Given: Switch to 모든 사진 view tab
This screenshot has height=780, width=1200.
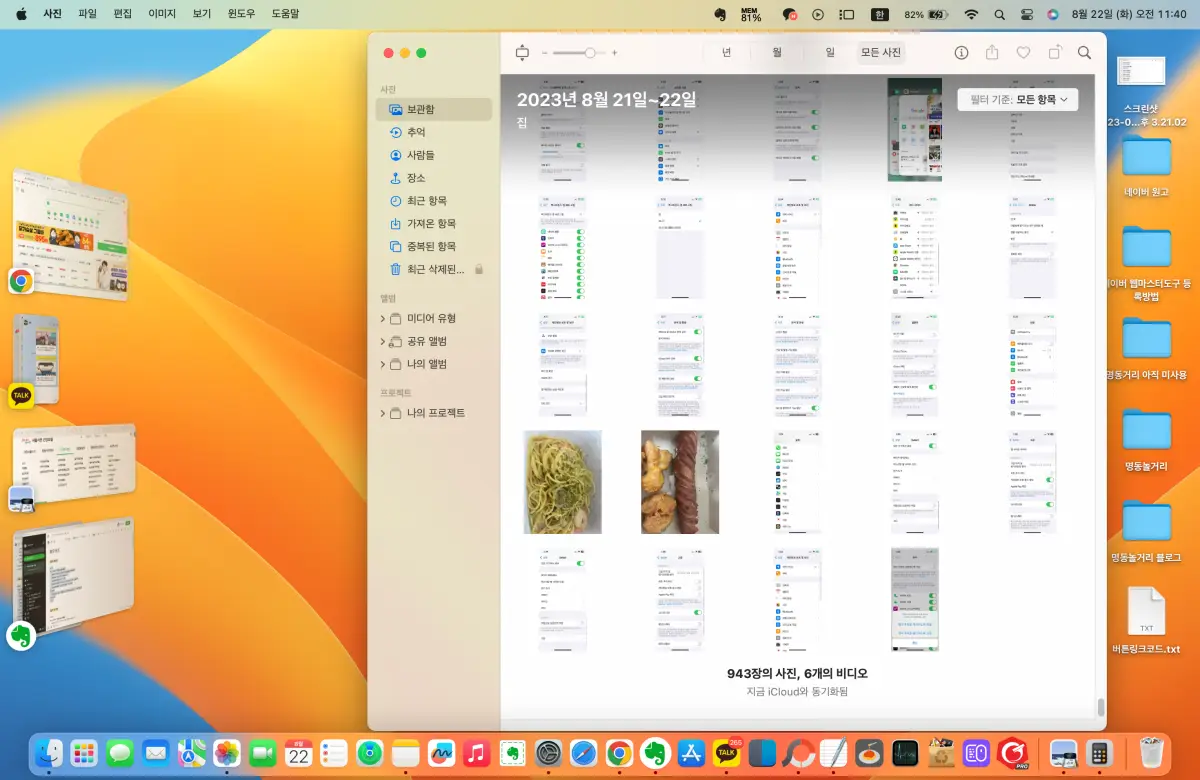Looking at the screenshot, I should click(x=881, y=53).
